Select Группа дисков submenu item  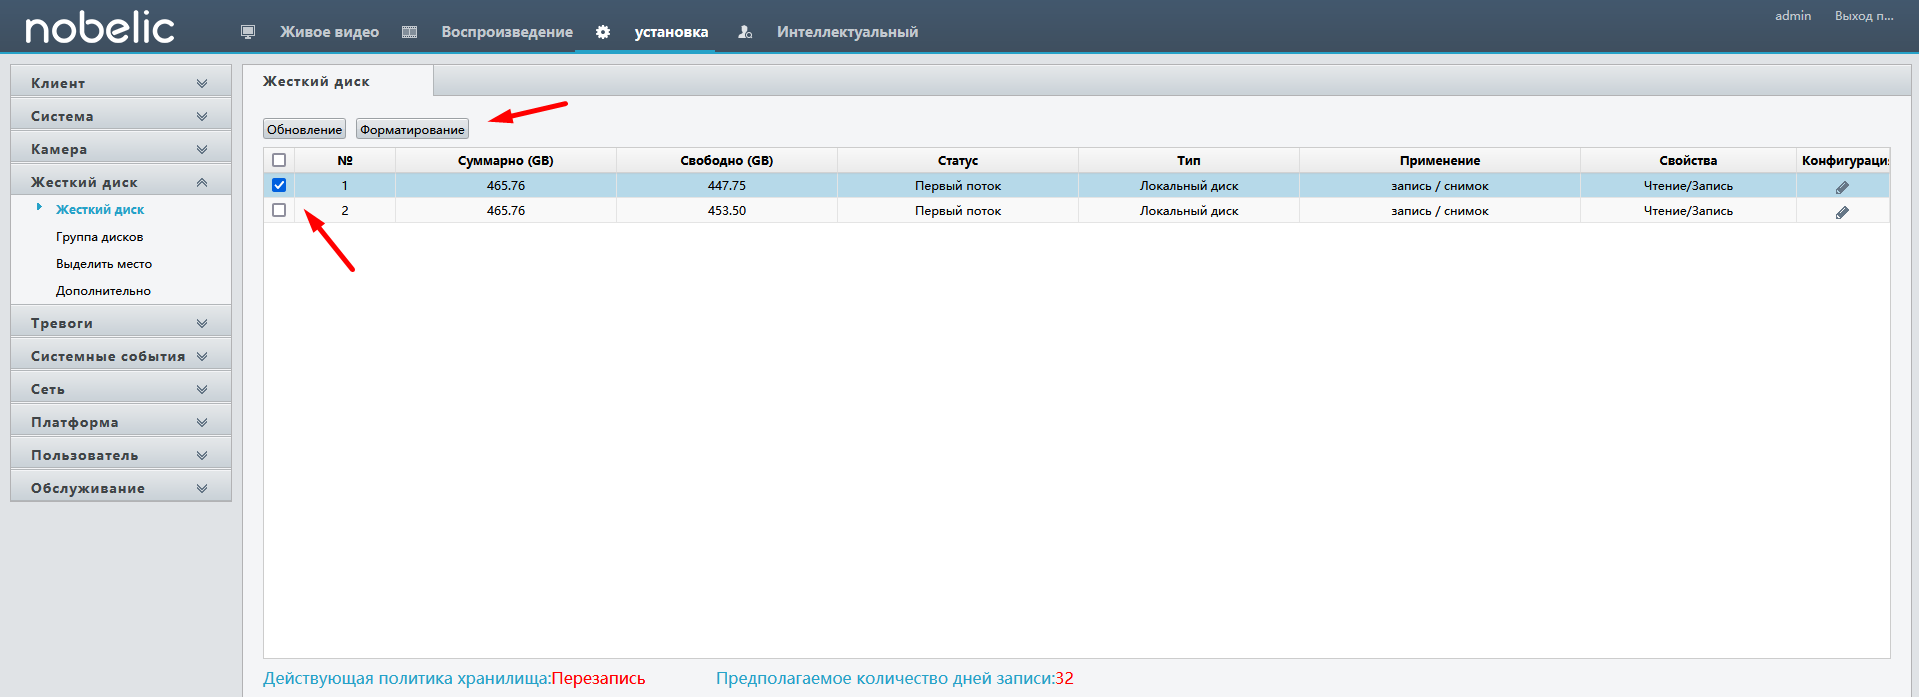(99, 237)
